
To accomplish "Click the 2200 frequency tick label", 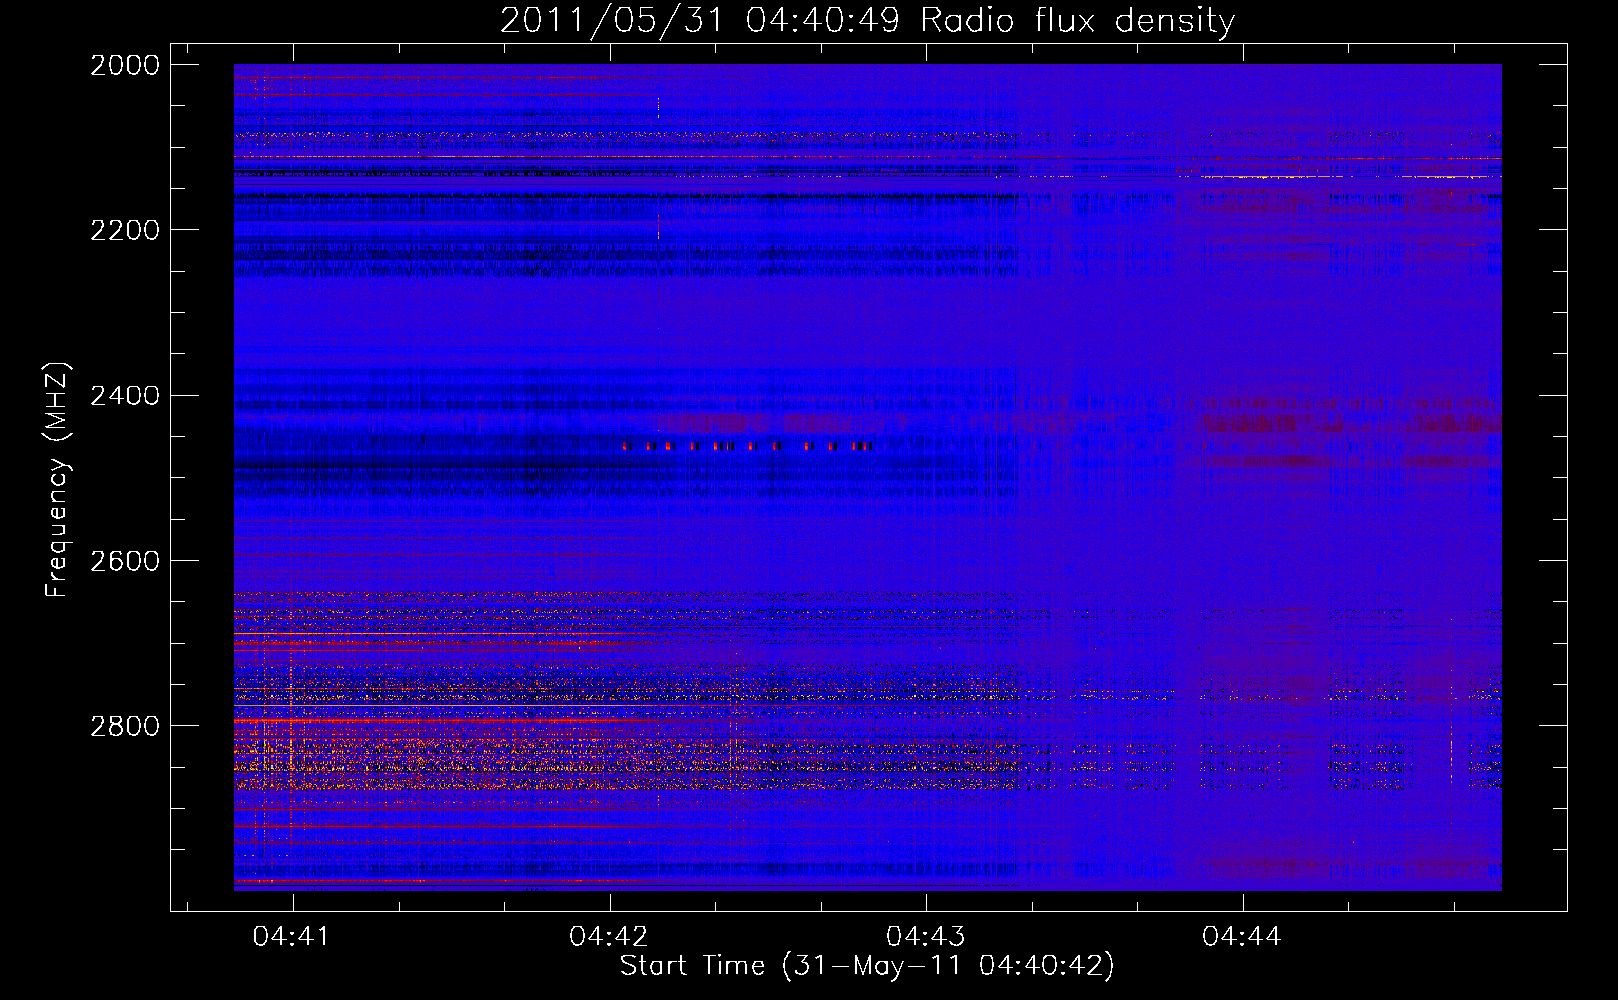I will [x=125, y=230].
